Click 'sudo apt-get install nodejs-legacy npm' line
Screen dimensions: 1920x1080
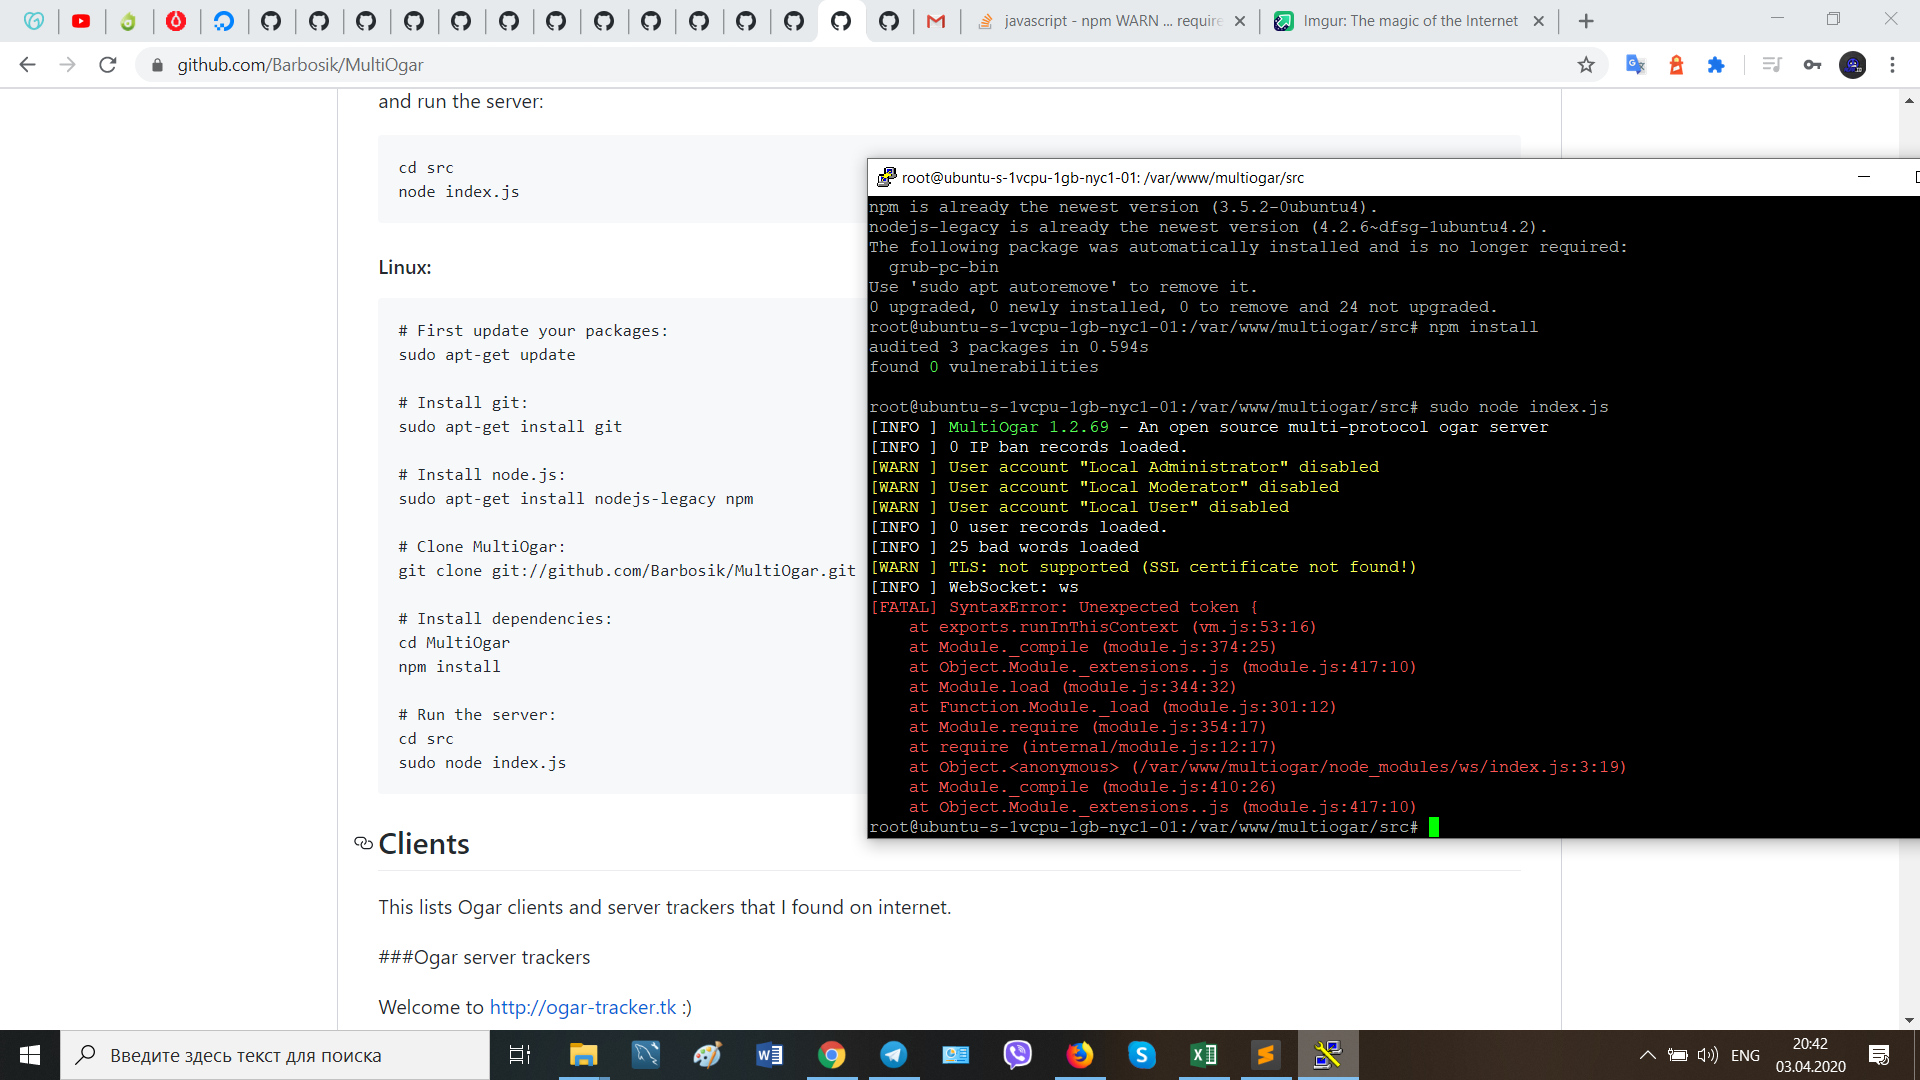(x=576, y=499)
